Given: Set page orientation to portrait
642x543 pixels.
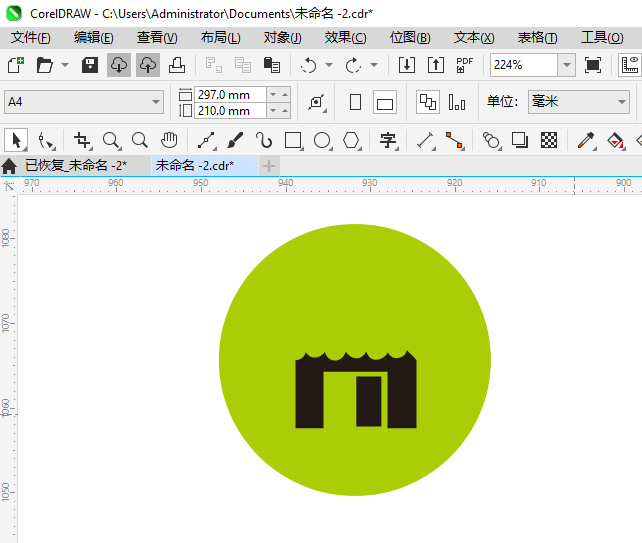Looking at the screenshot, I should point(355,102).
